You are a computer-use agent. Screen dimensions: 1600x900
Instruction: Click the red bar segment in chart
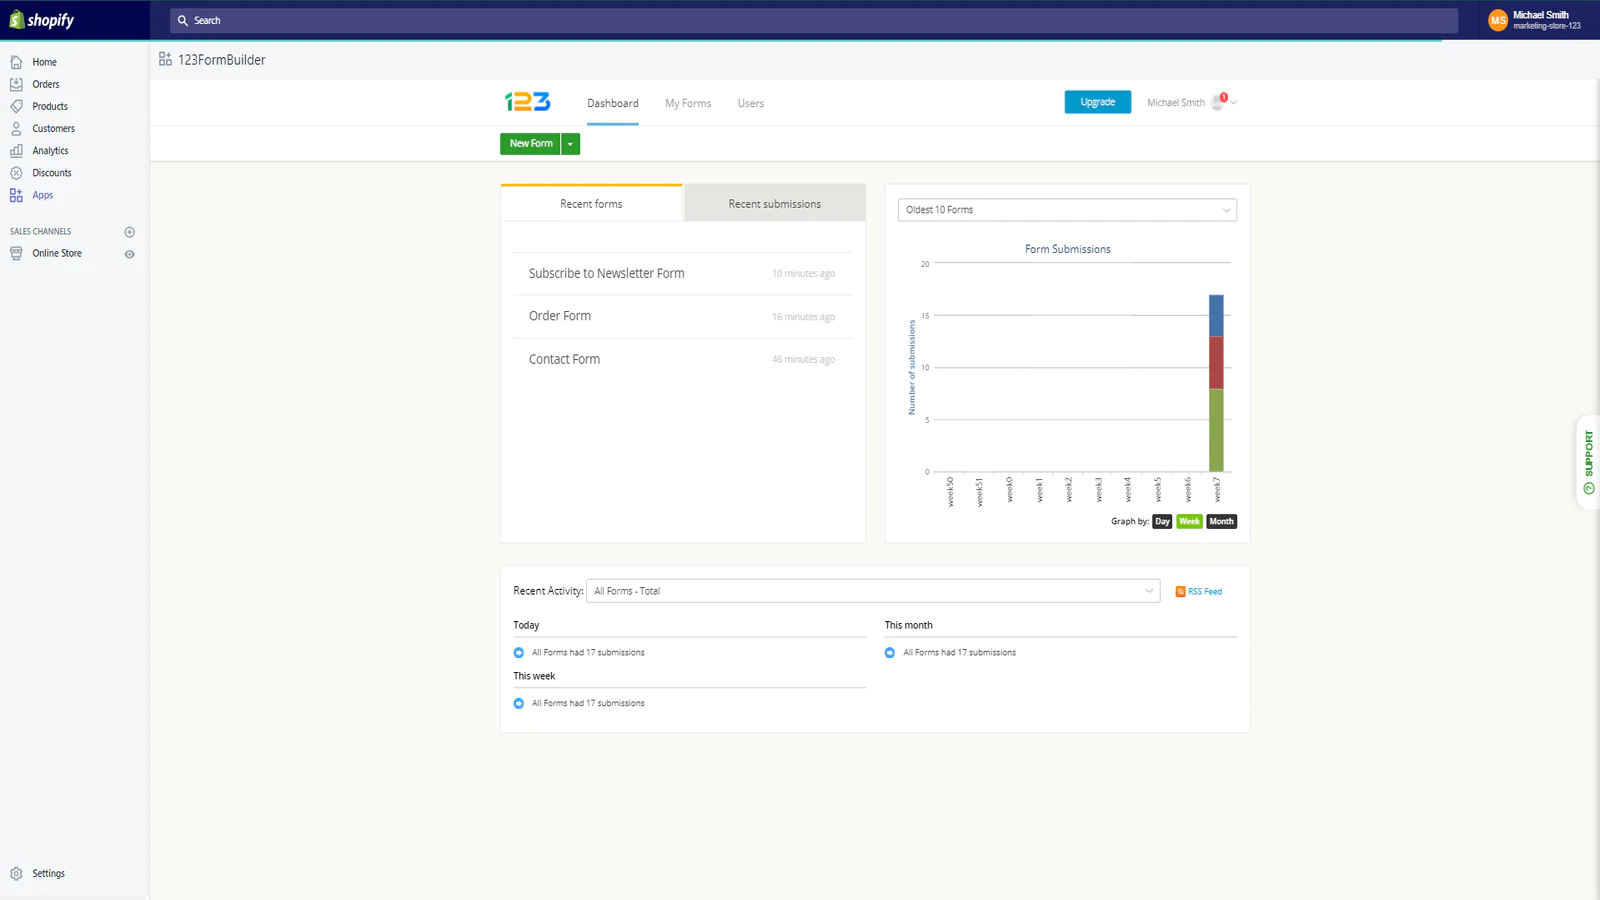(x=1216, y=362)
